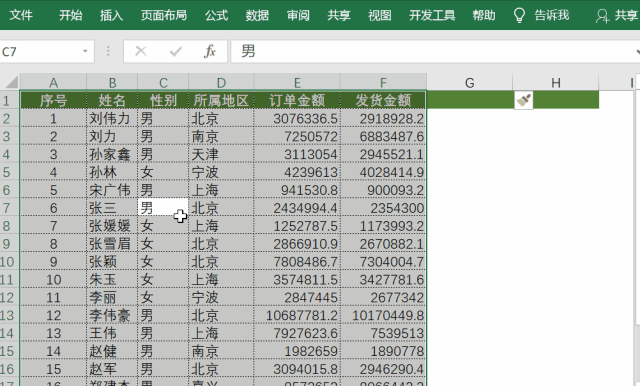This screenshot has height=386, width=640.
Task: Click the lightbulb Tell Me icon
Action: point(519,16)
